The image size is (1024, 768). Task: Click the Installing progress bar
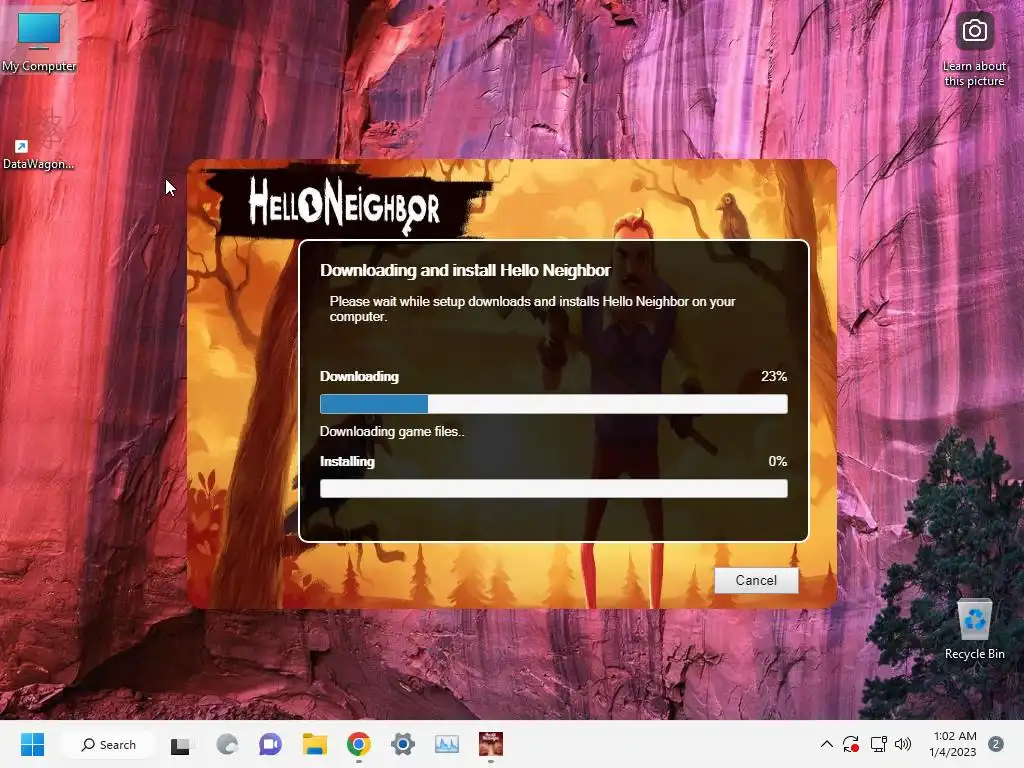(x=553, y=488)
